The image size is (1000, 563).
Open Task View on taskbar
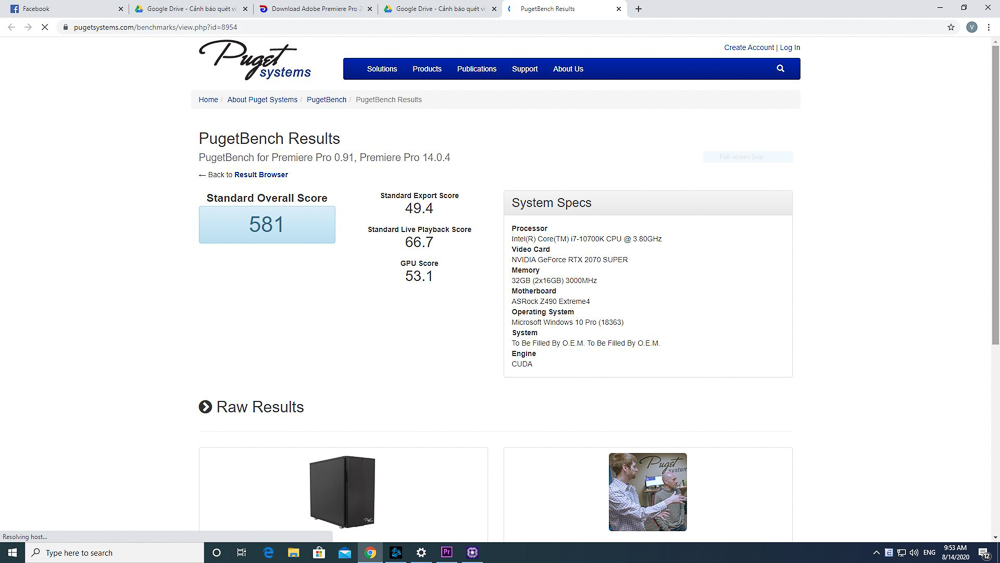click(241, 552)
